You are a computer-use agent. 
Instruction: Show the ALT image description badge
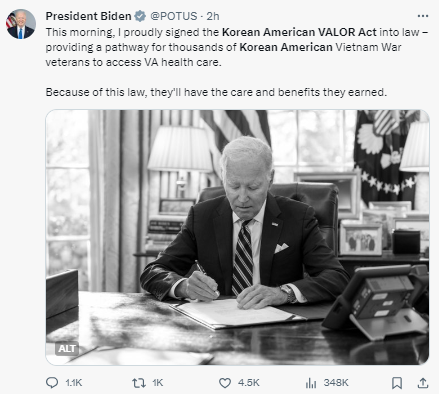(67, 349)
